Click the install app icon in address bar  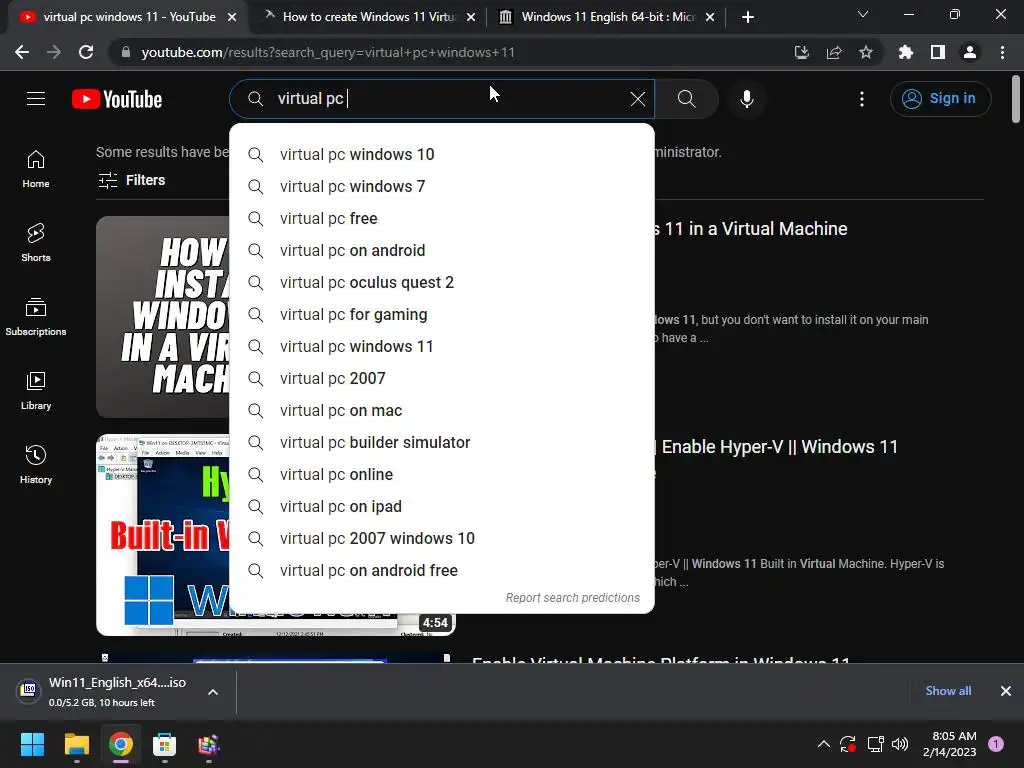(x=801, y=52)
